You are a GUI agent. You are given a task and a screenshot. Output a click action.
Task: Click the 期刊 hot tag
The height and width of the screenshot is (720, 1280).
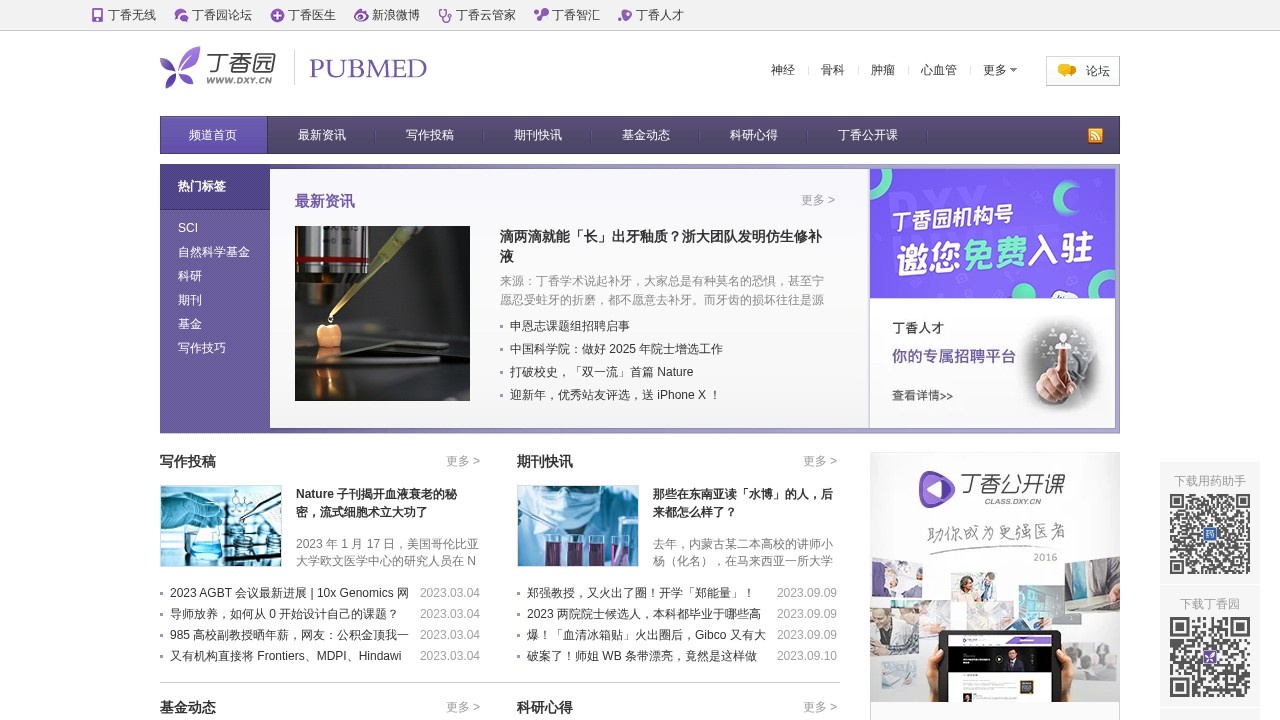pyautogui.click(x=190, y=300)
